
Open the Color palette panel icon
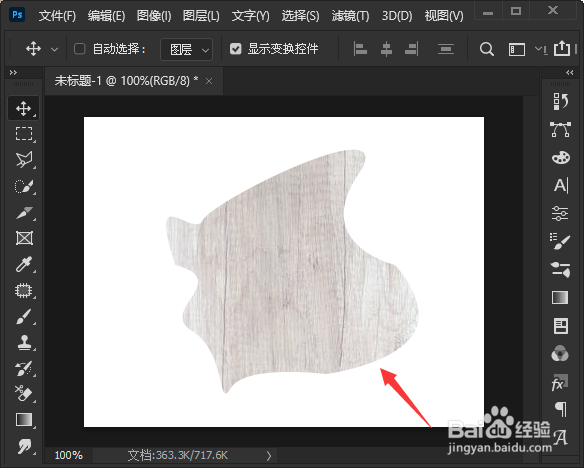561,157
